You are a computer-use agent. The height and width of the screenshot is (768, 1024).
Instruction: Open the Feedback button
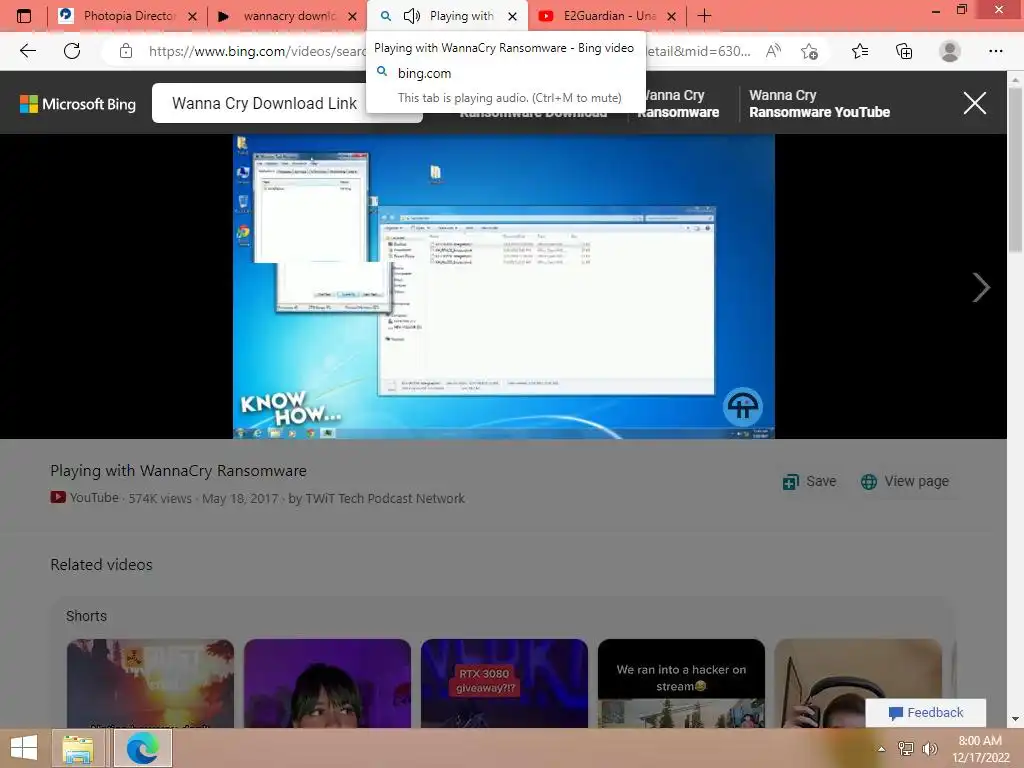point(925,712)
